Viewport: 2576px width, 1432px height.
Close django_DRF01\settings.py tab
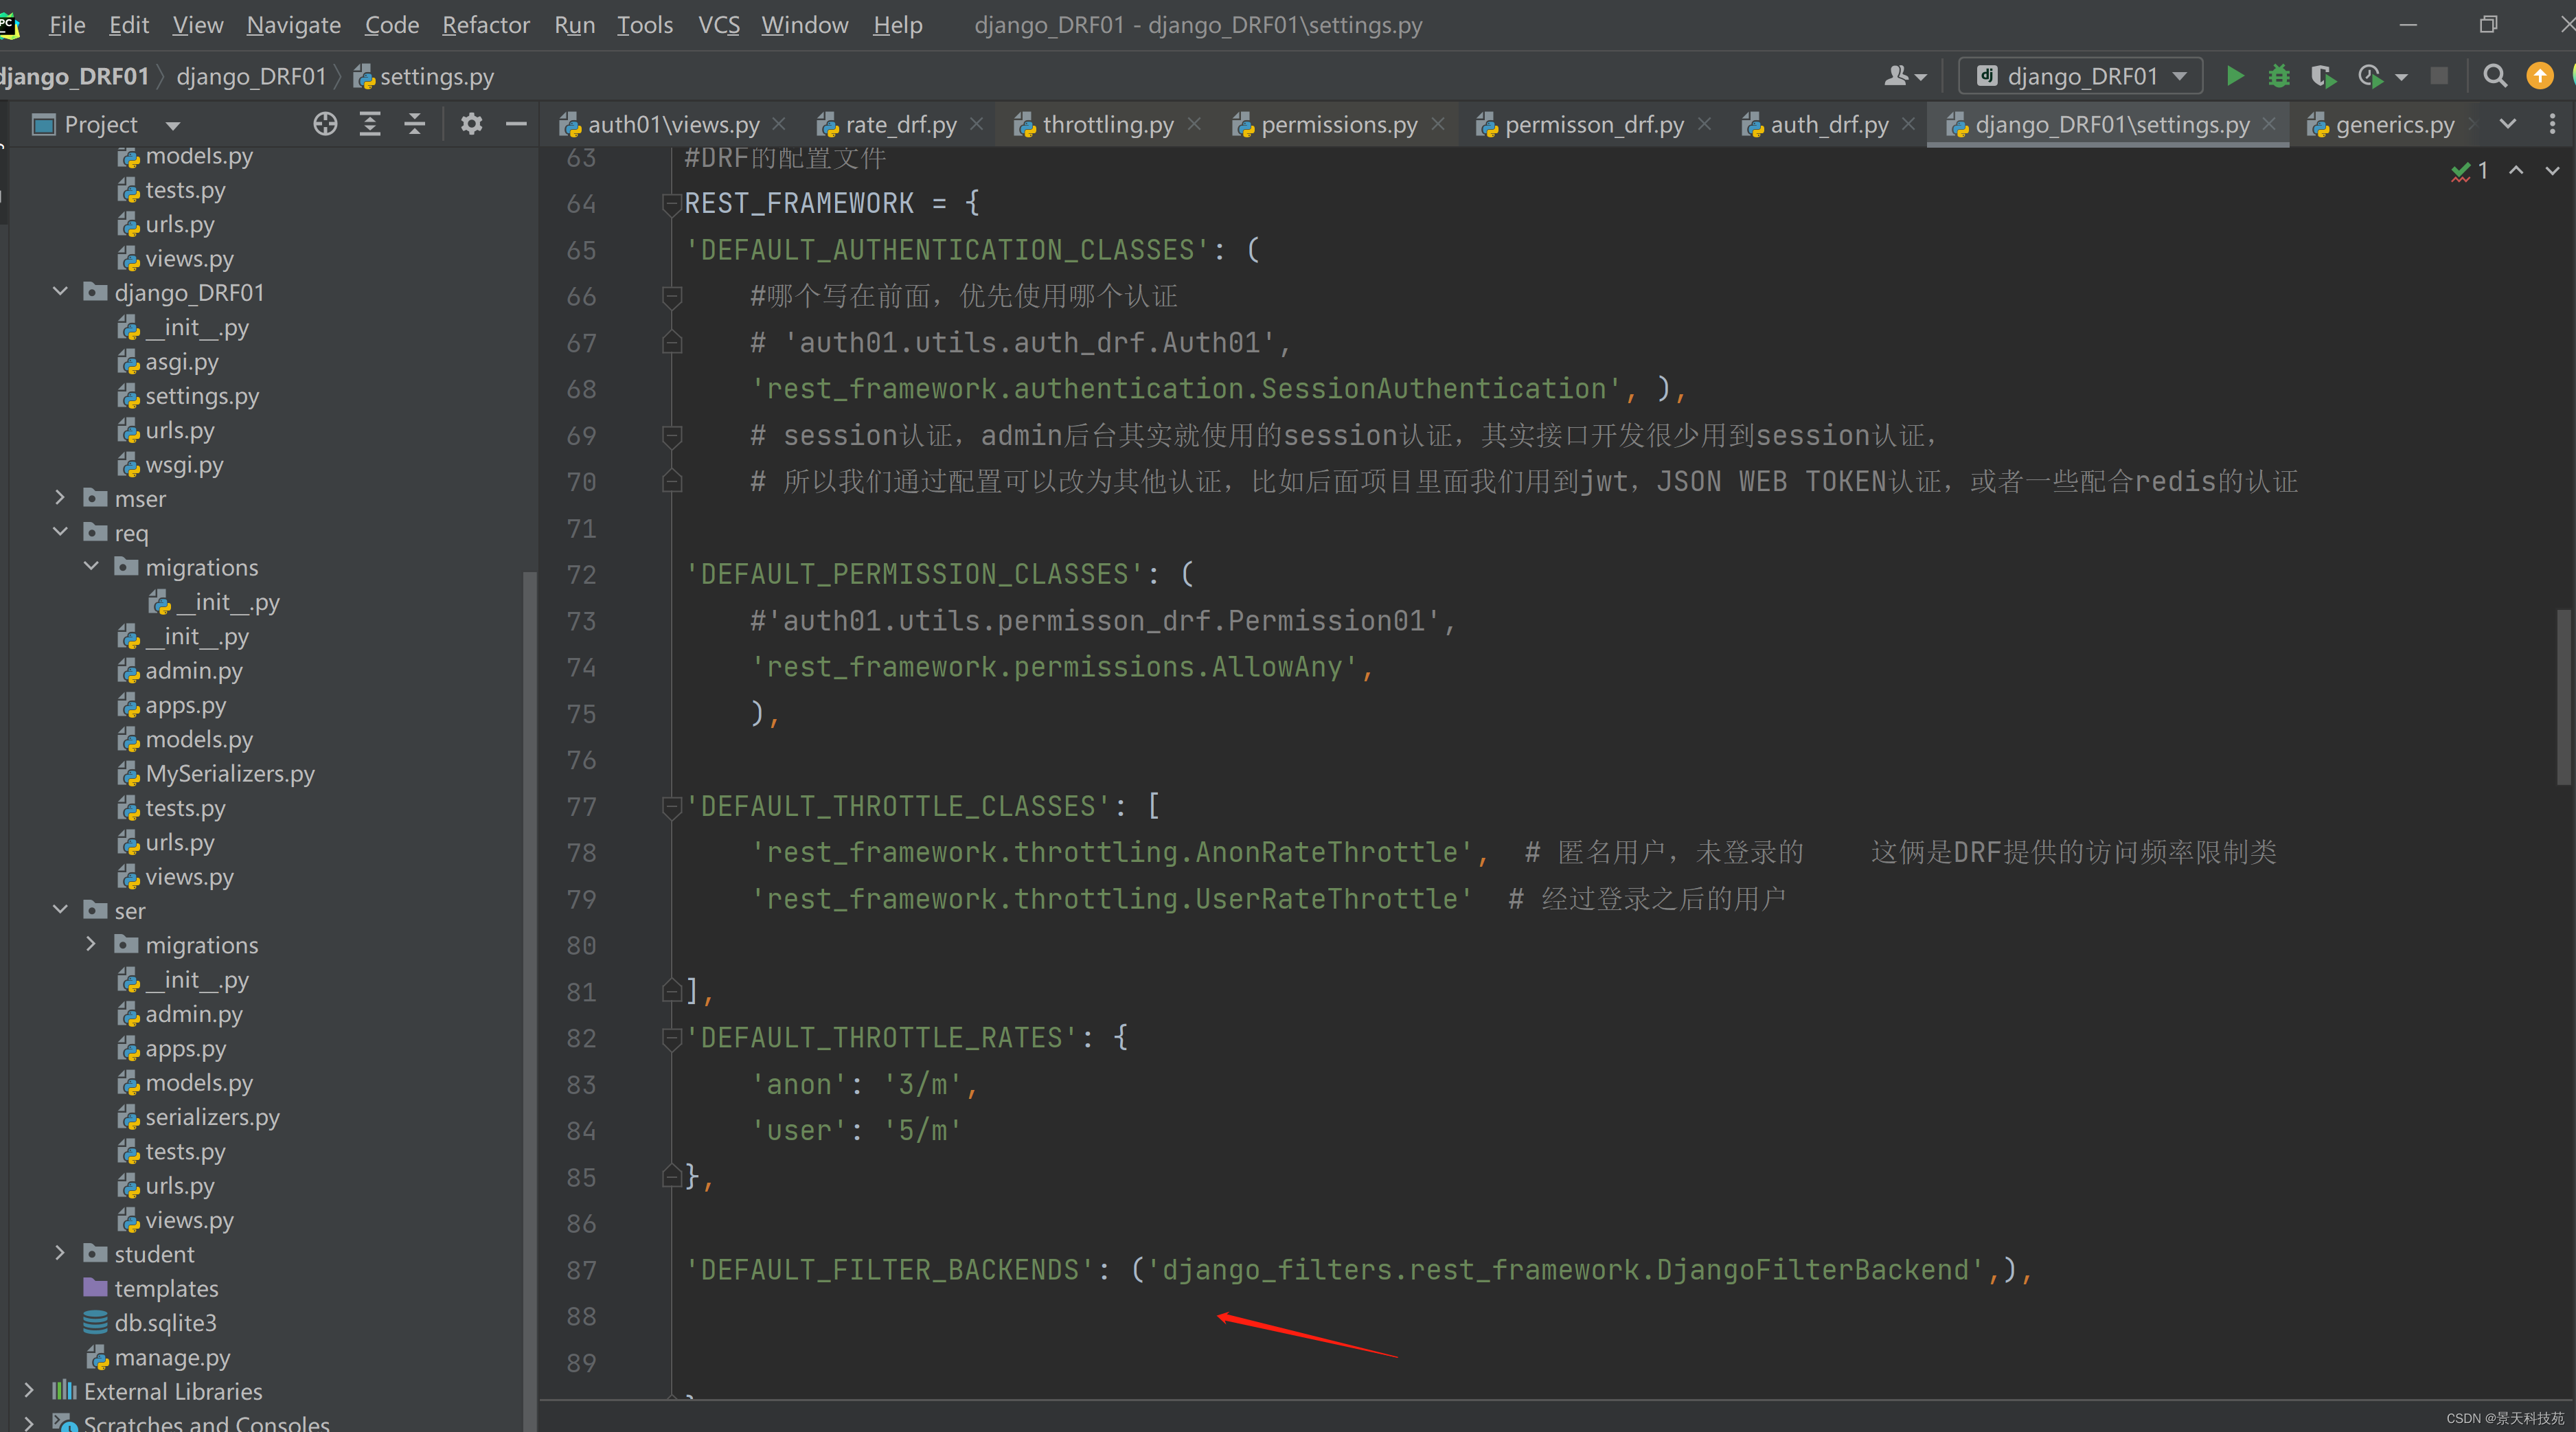click(2270, 124)
